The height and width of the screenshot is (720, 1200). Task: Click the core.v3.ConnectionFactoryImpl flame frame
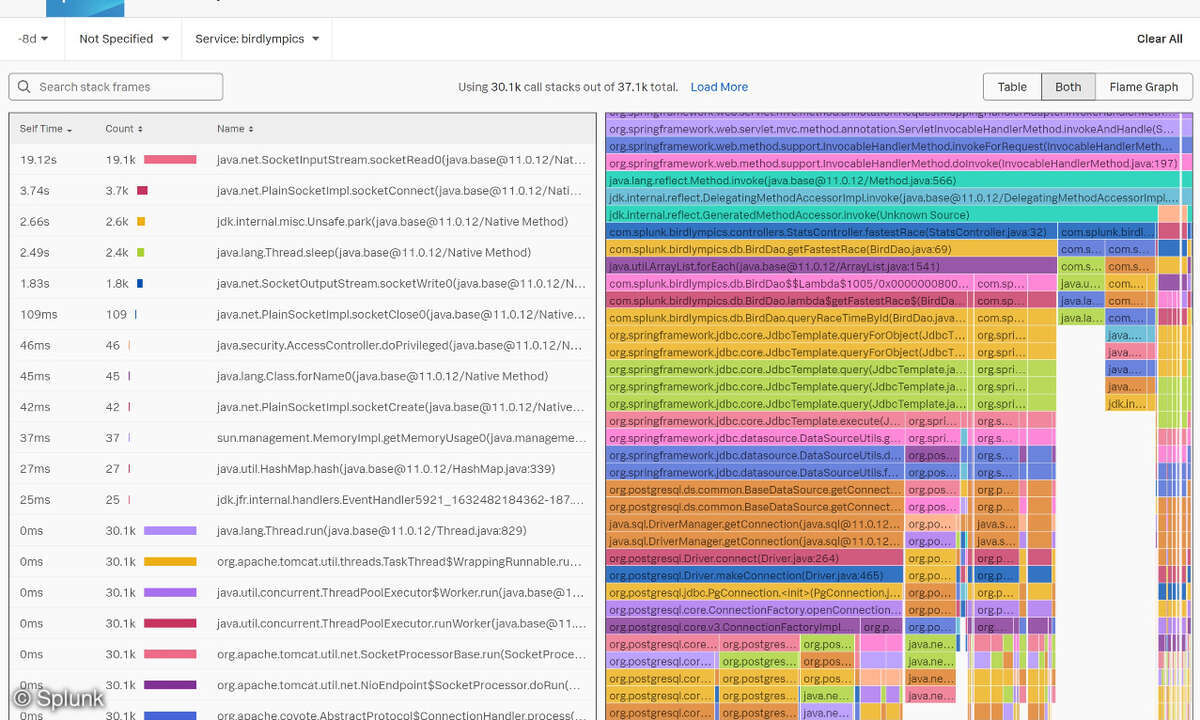(x=732, y=628)
